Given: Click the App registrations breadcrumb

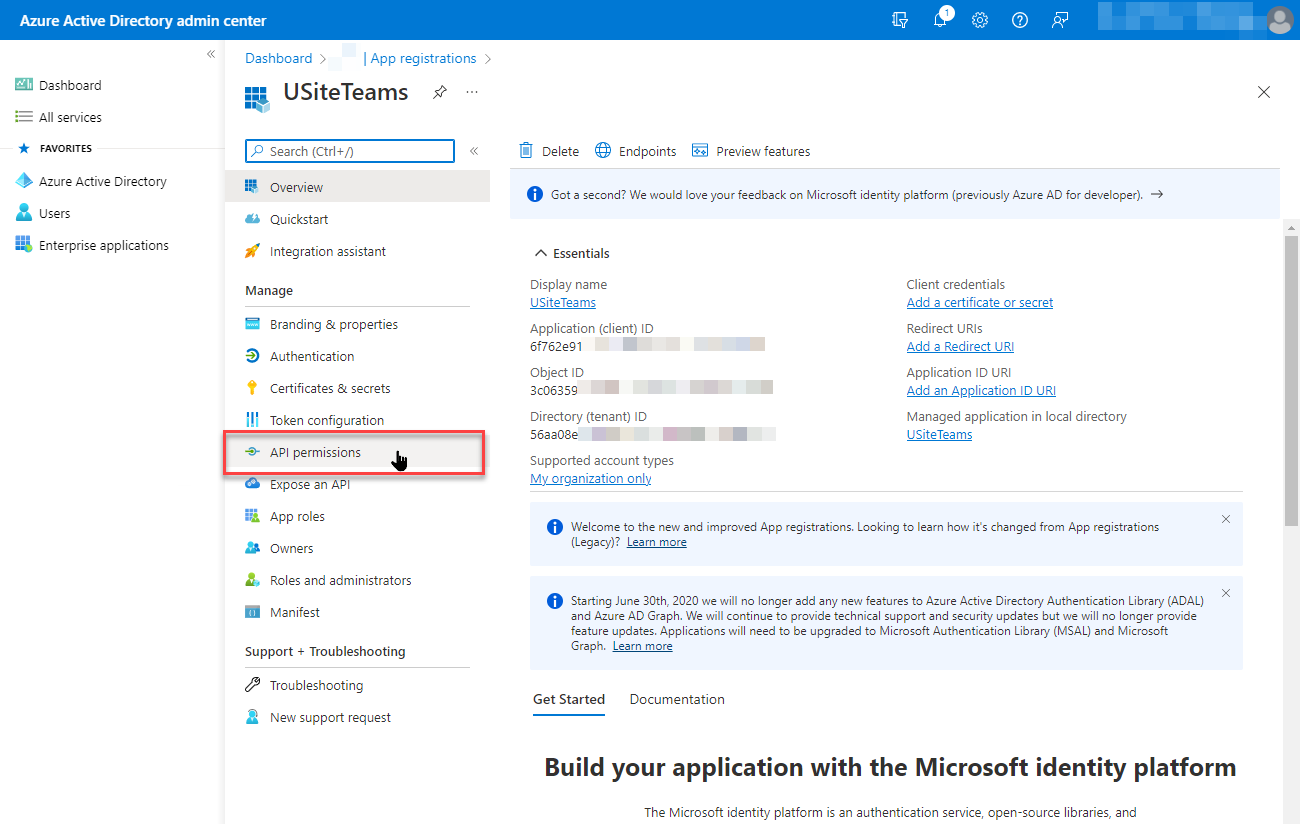Looking at the screenshot, I should 423,58.
